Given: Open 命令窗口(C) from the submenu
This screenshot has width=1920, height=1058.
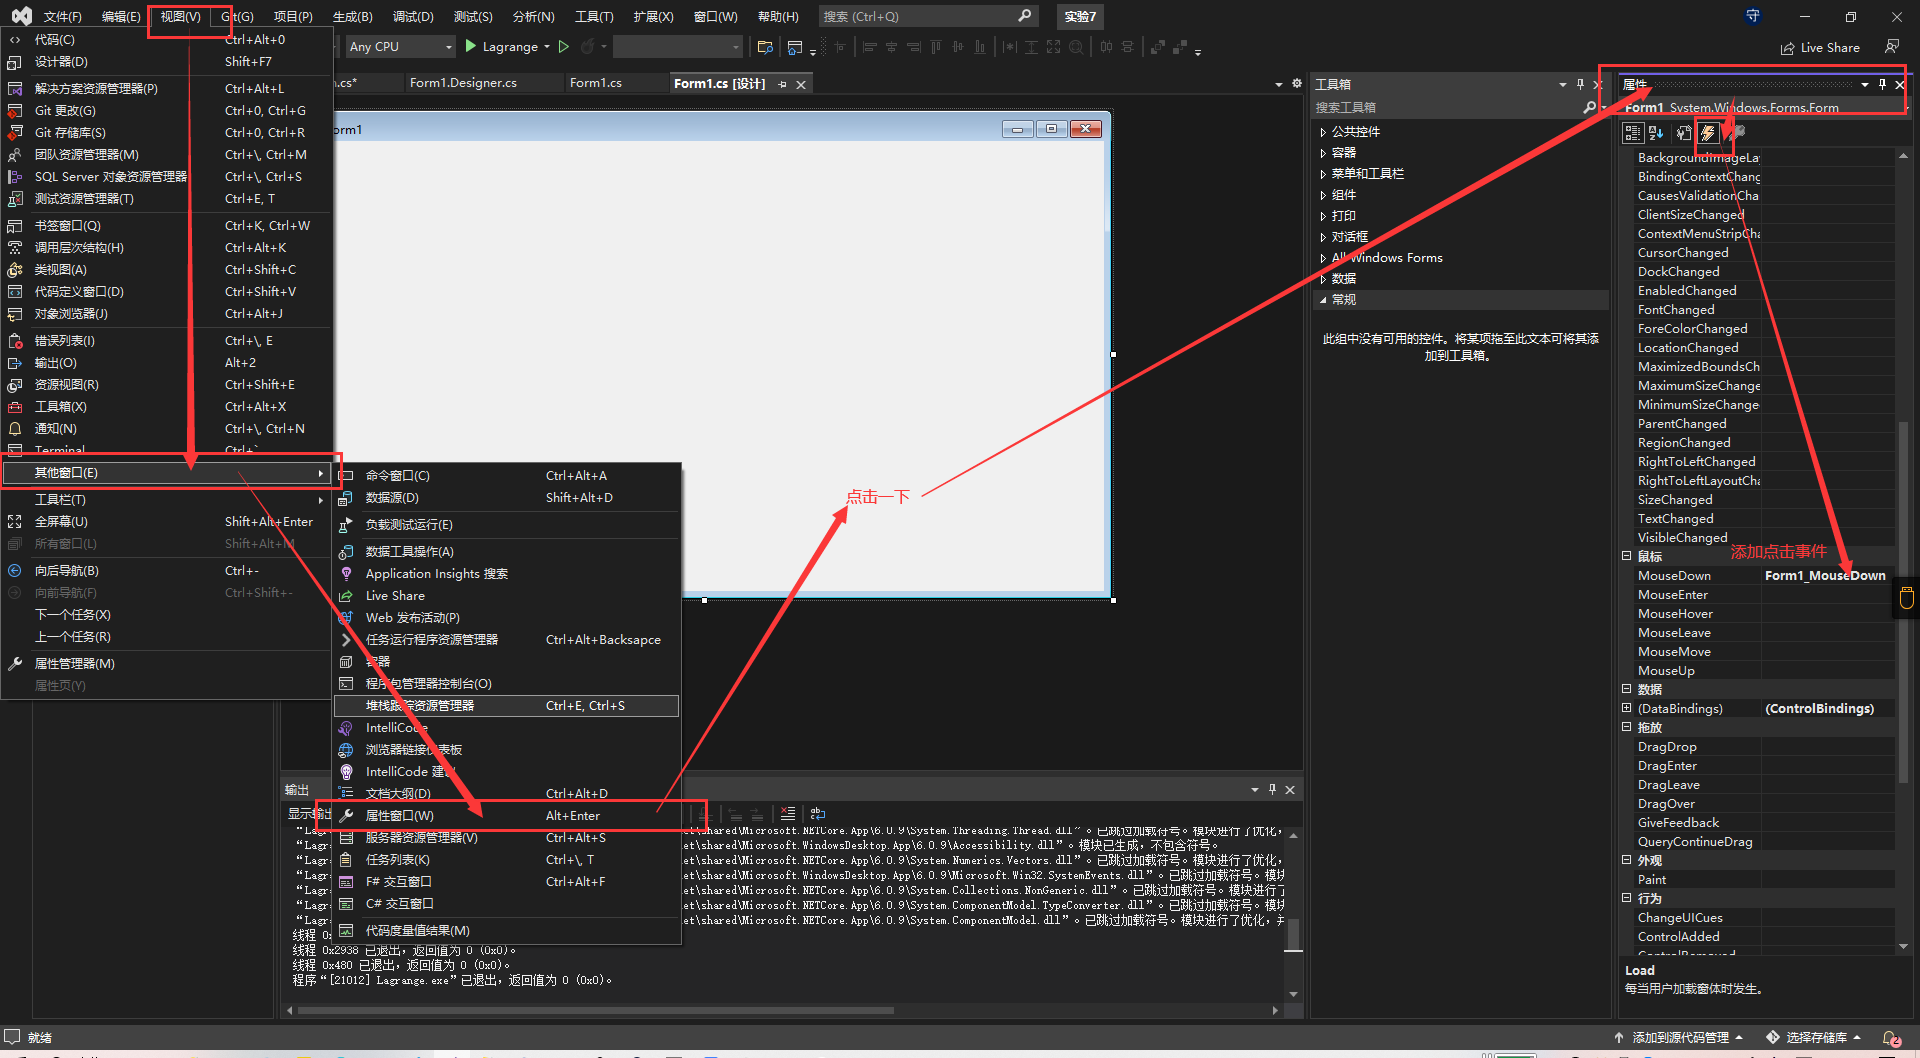Looking at the screenshot, I should tap(398, 476).
